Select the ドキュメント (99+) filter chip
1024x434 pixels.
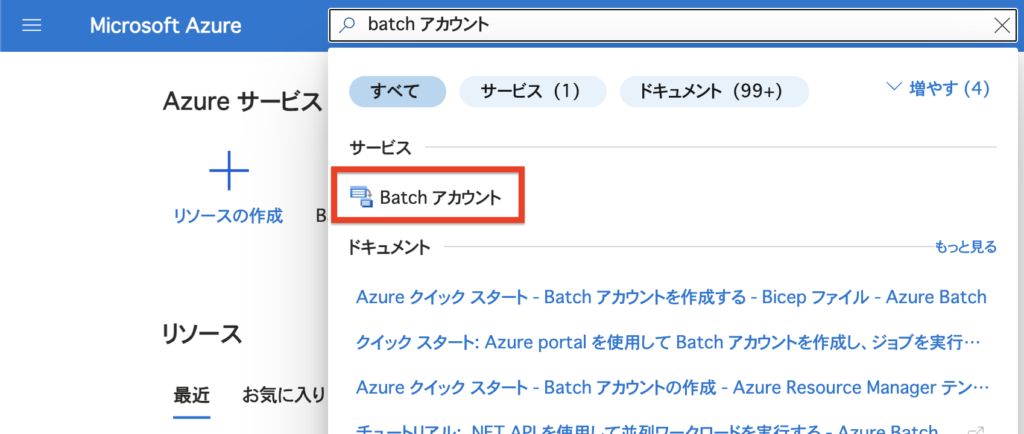pos(714,91)
